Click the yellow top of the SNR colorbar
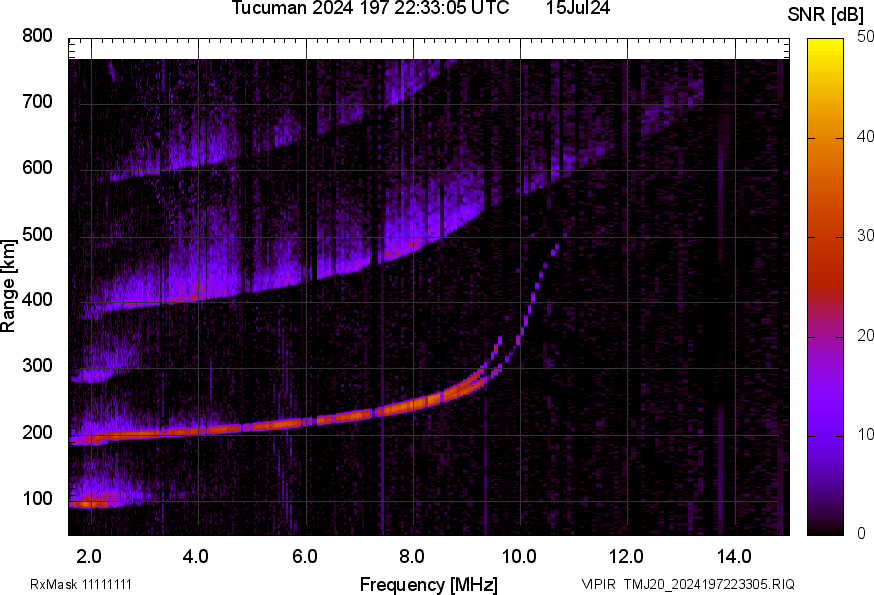 826,47
